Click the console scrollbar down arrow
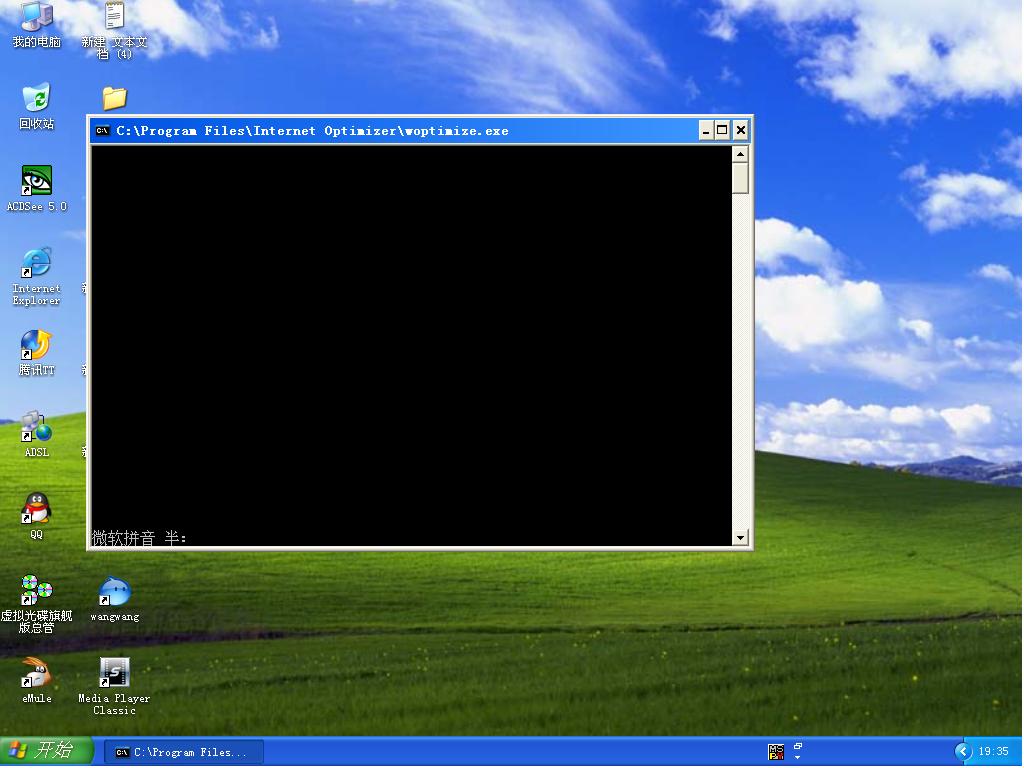This screenshot has width=1024, height=768. click(740, 537)
